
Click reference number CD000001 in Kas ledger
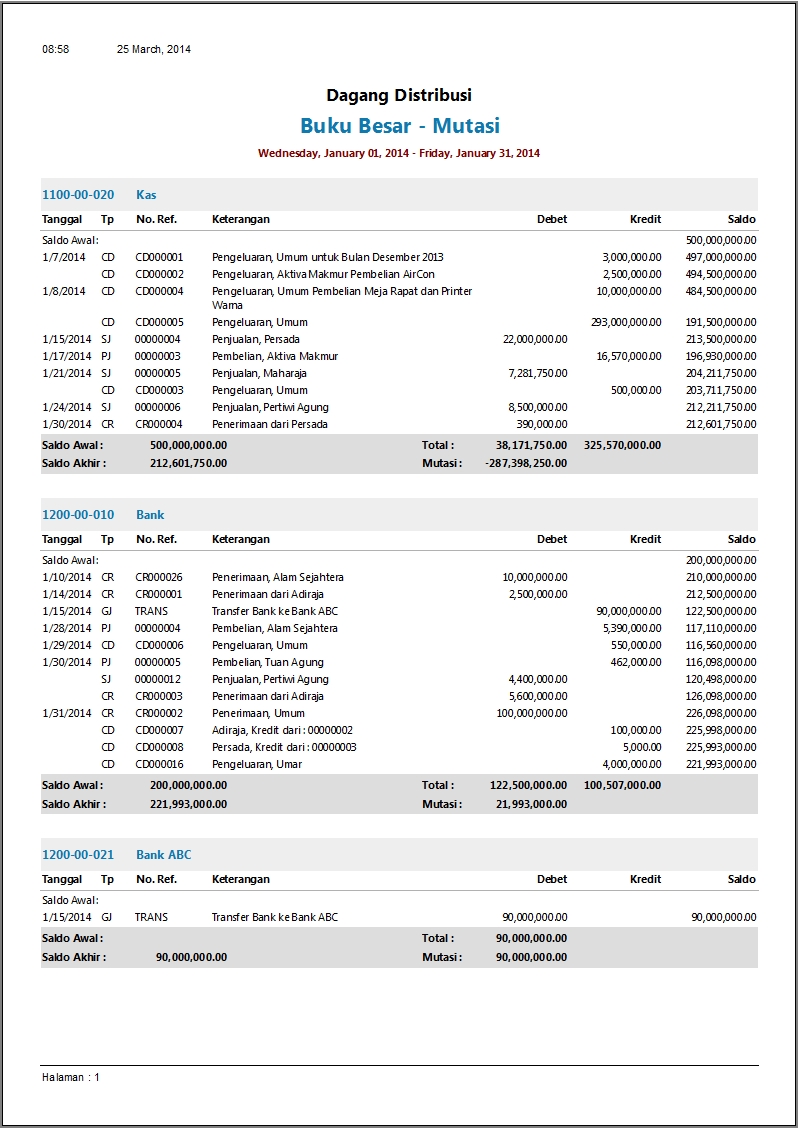159,257
